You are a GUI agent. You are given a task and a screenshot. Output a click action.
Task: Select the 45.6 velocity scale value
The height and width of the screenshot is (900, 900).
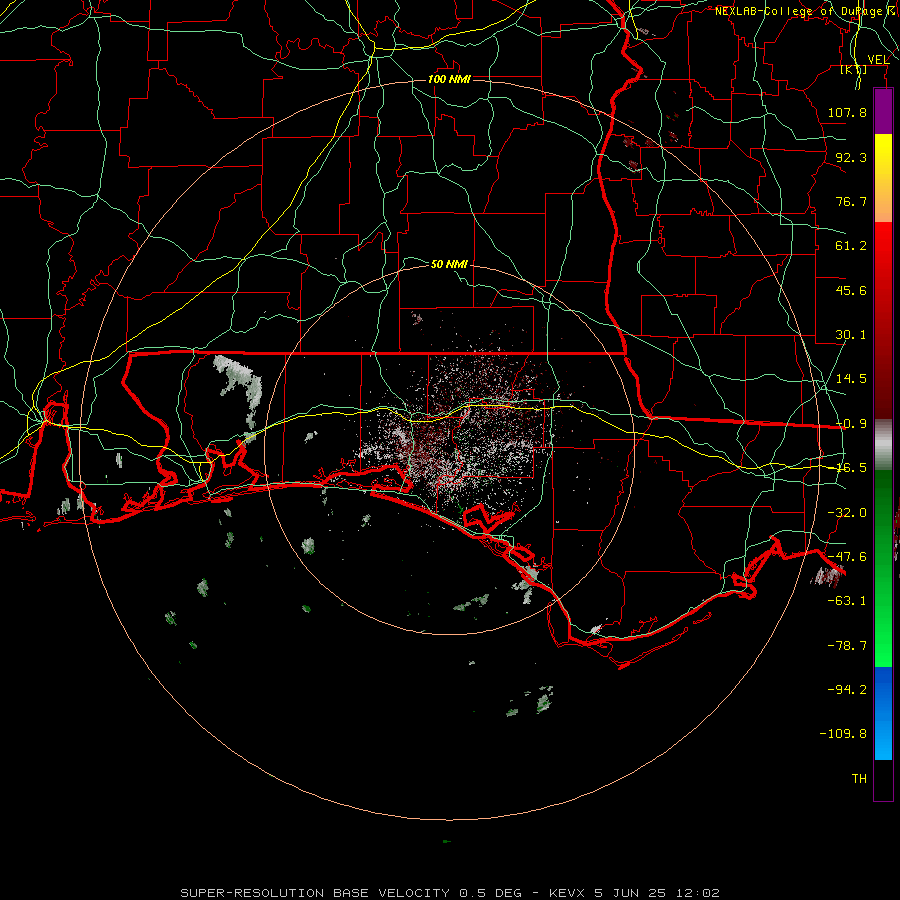(x=851, y=290)
